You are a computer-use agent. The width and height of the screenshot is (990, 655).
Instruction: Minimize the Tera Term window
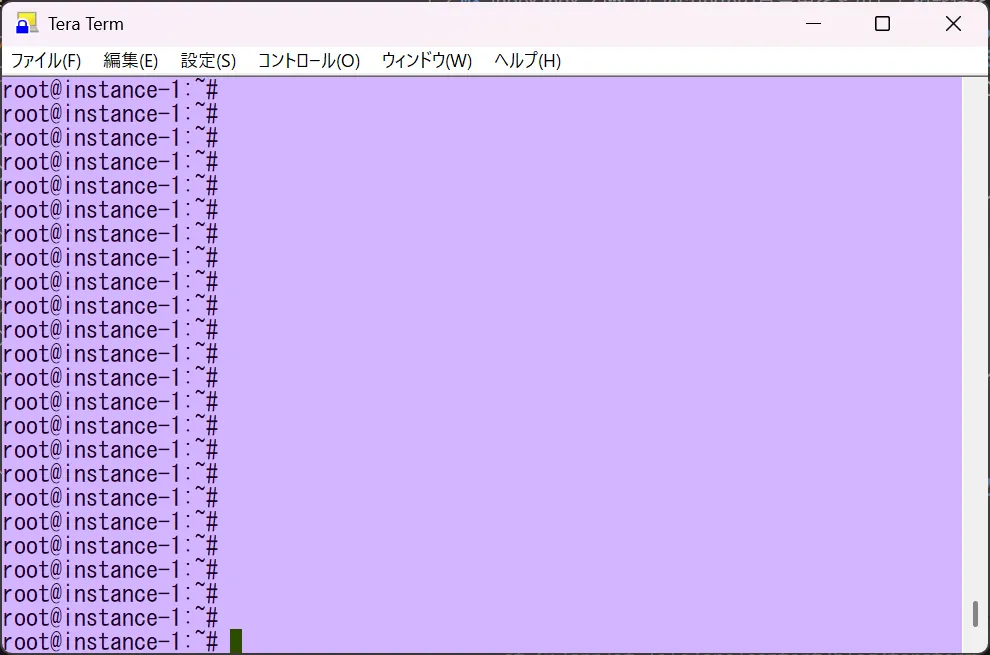812,22
